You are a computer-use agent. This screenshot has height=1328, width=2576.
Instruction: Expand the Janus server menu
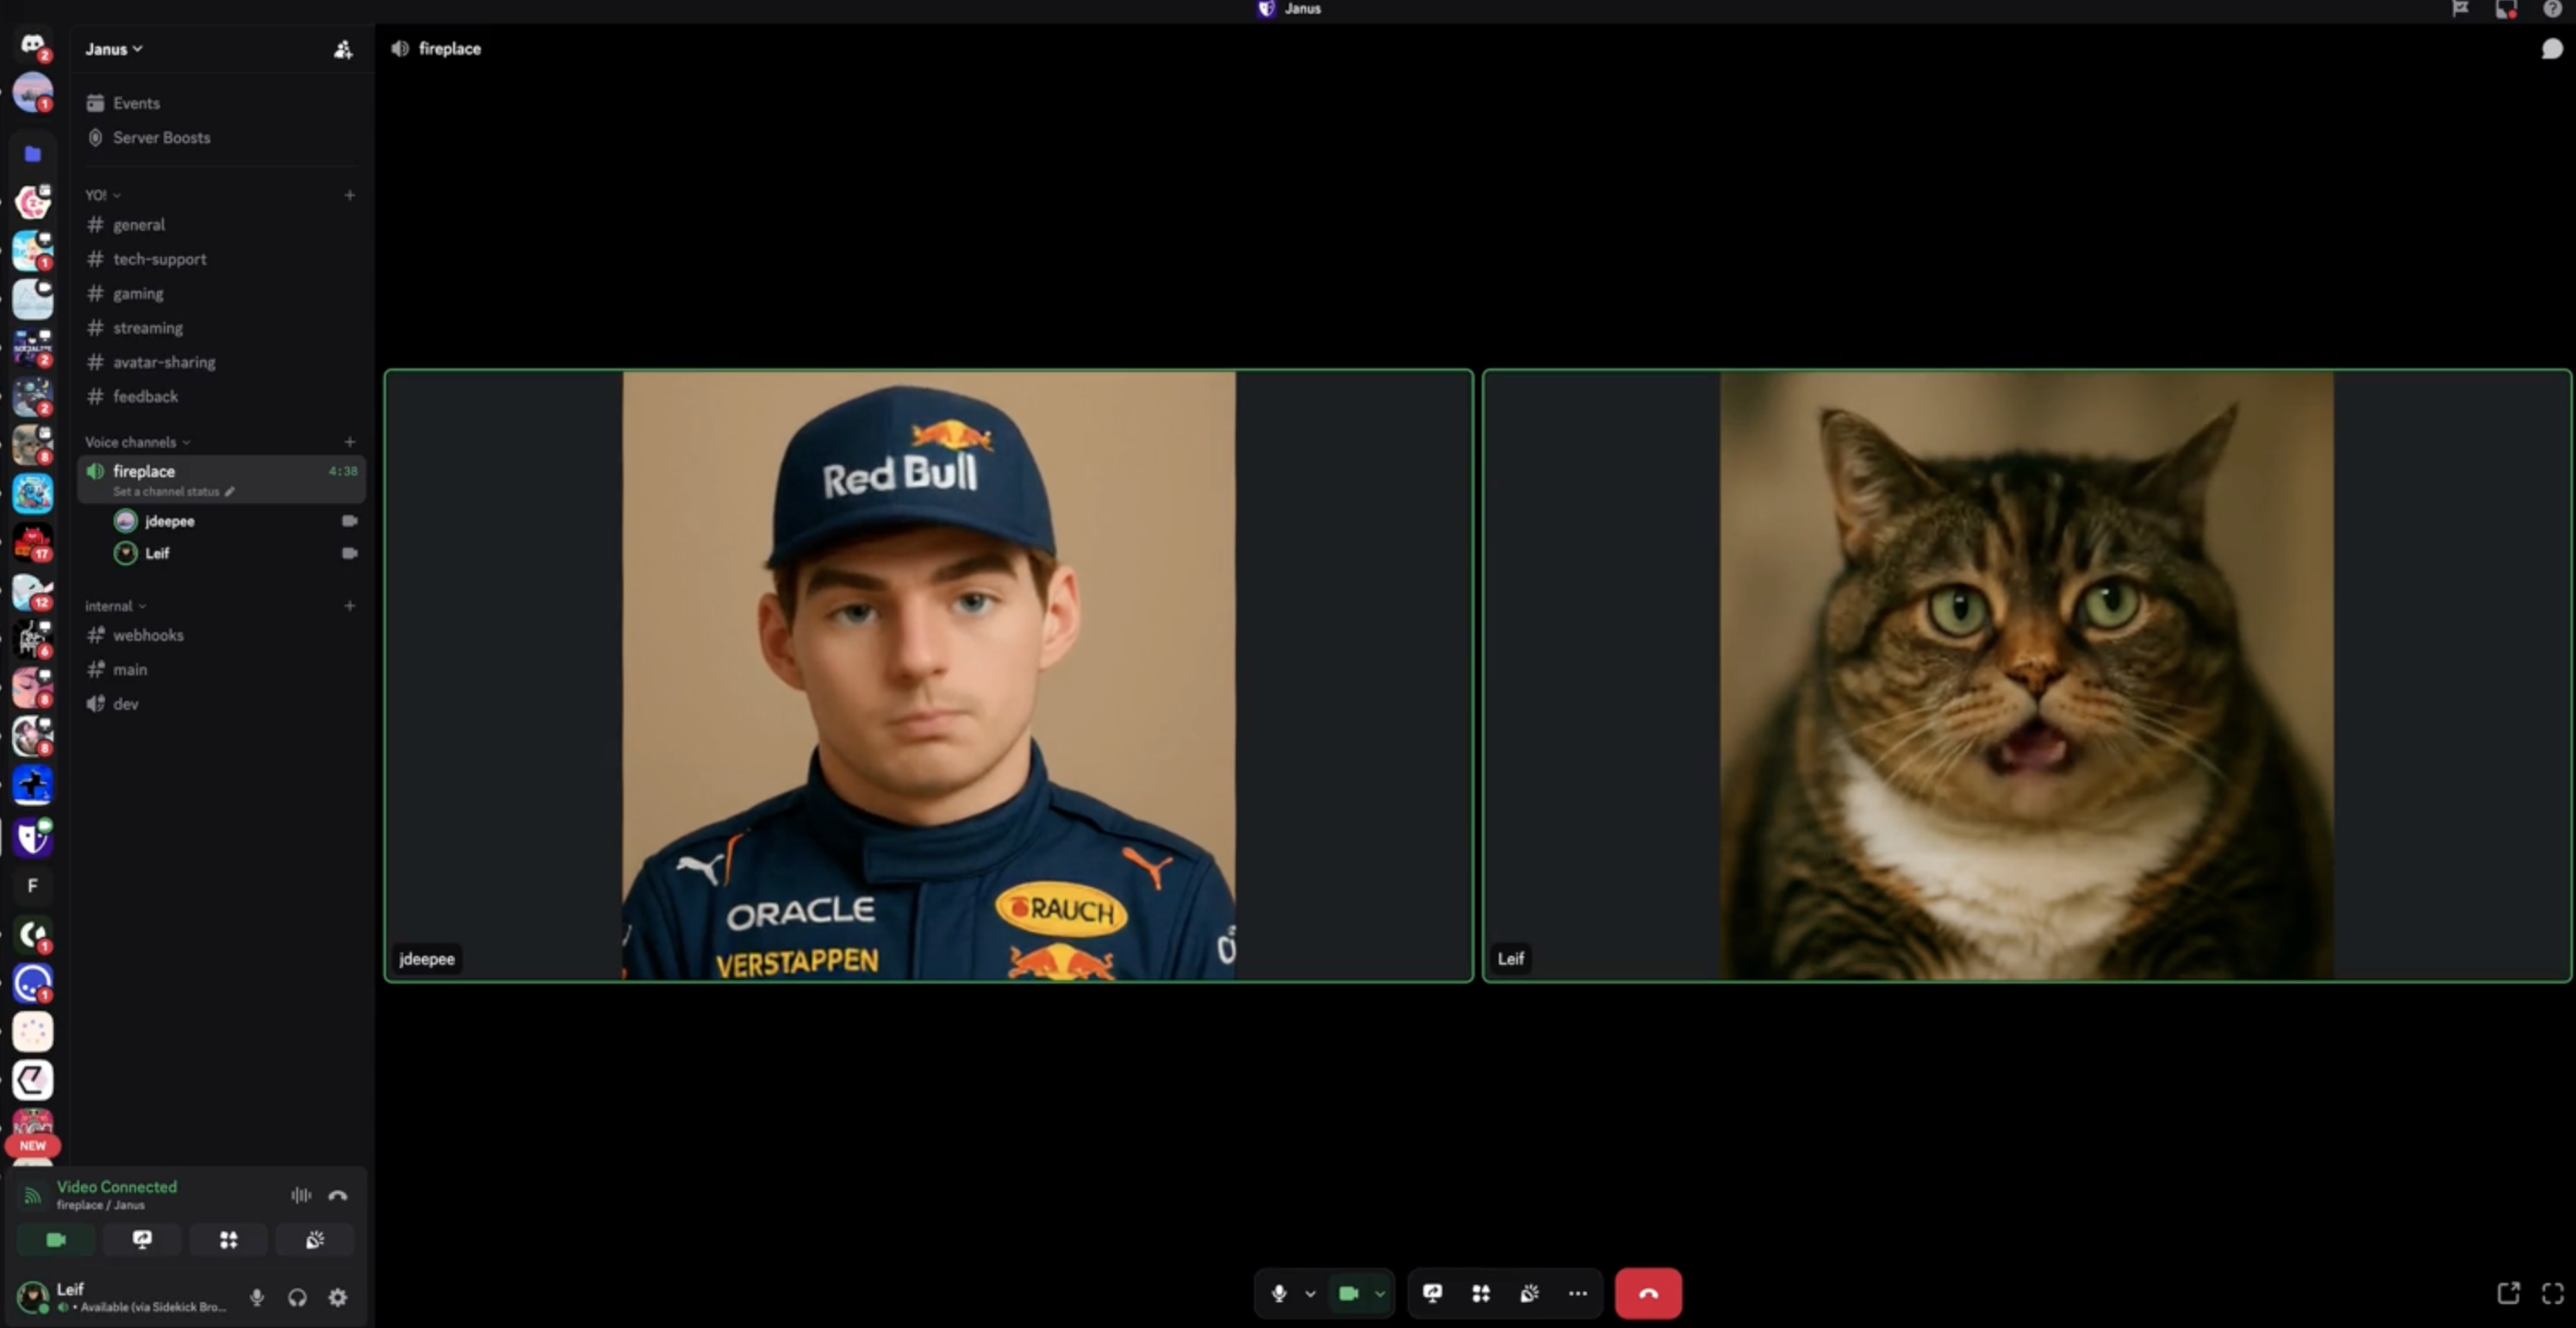(x=113, y=49)
